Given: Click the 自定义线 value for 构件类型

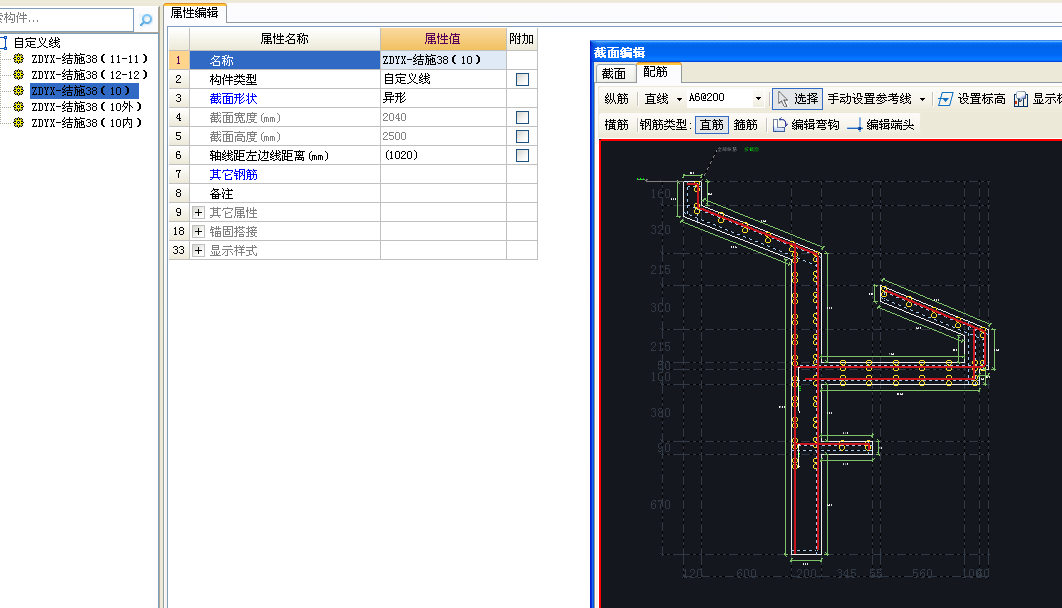Looking at the screenshot, I should [443, 79].
